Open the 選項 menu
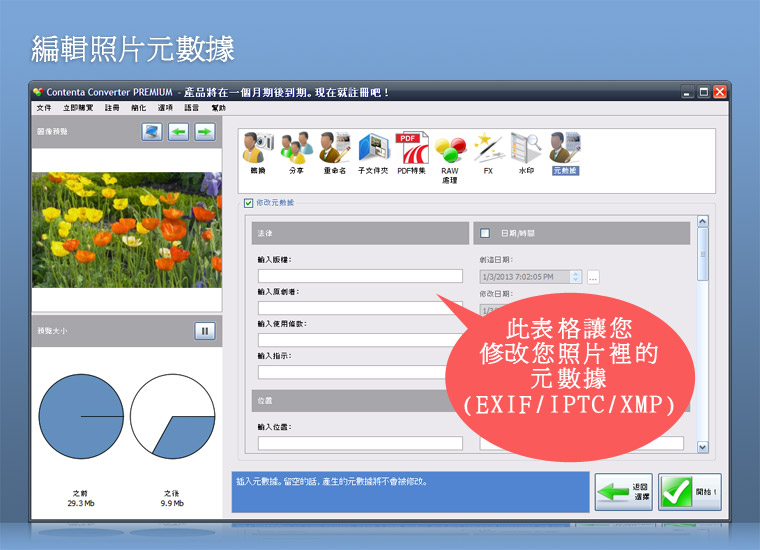 click(x=165, y=108)
